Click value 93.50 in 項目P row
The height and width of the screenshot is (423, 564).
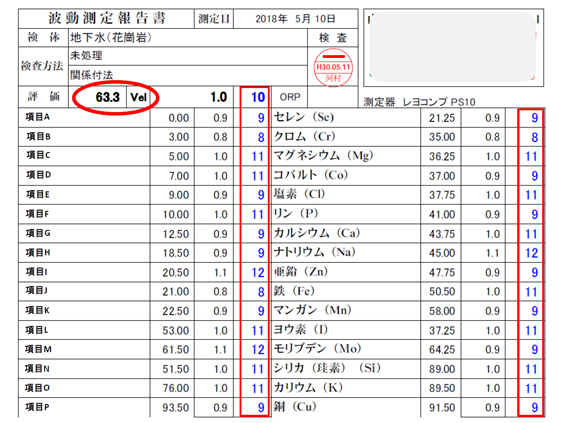point(176,408)
